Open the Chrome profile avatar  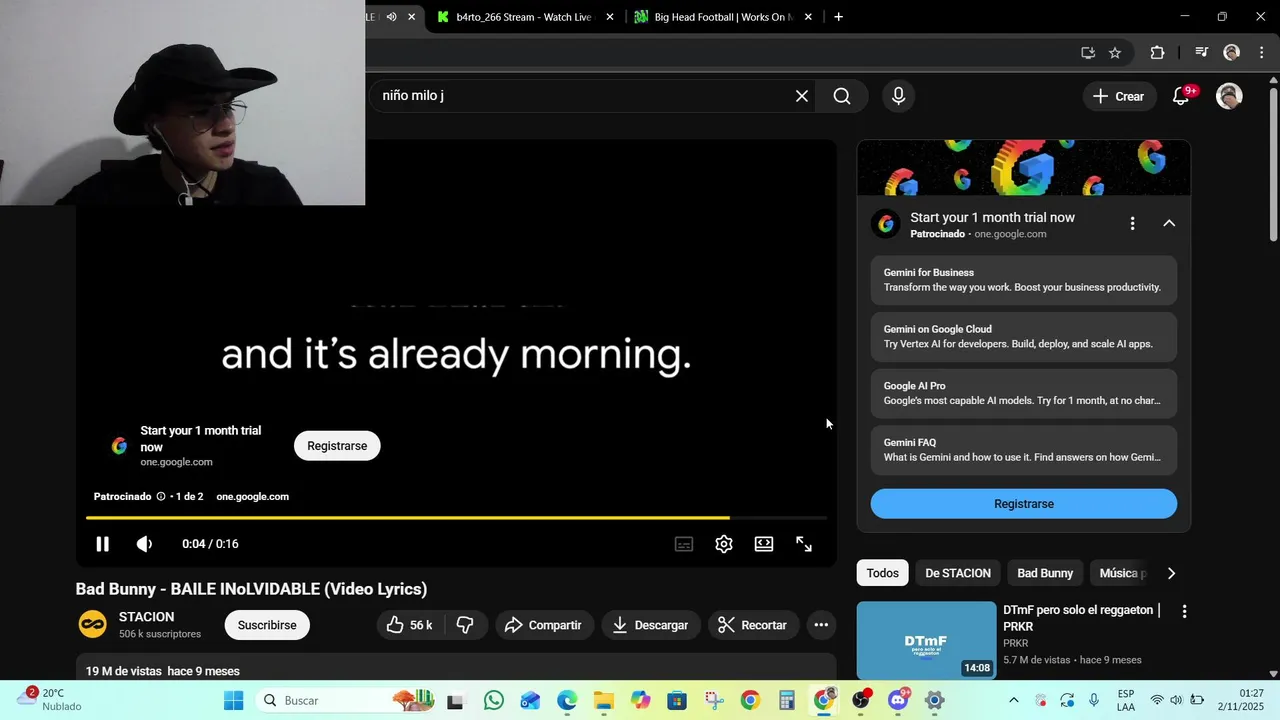(1231, 53)
